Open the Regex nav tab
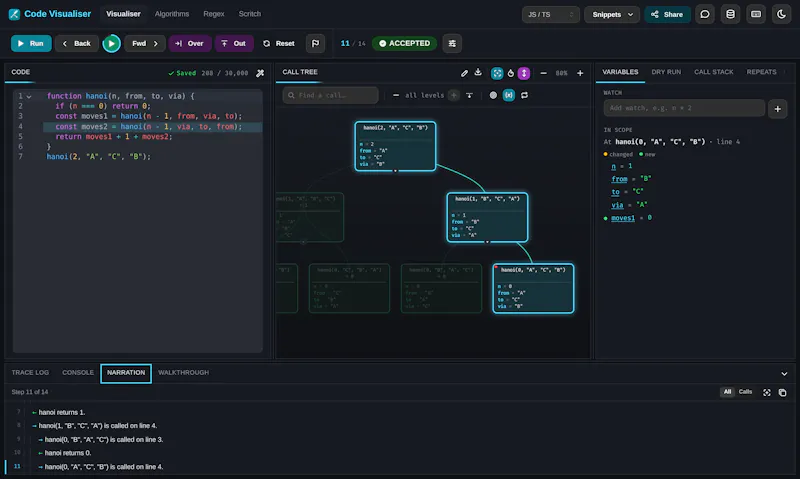The image size is (800, 479). (x=214, y=14)
